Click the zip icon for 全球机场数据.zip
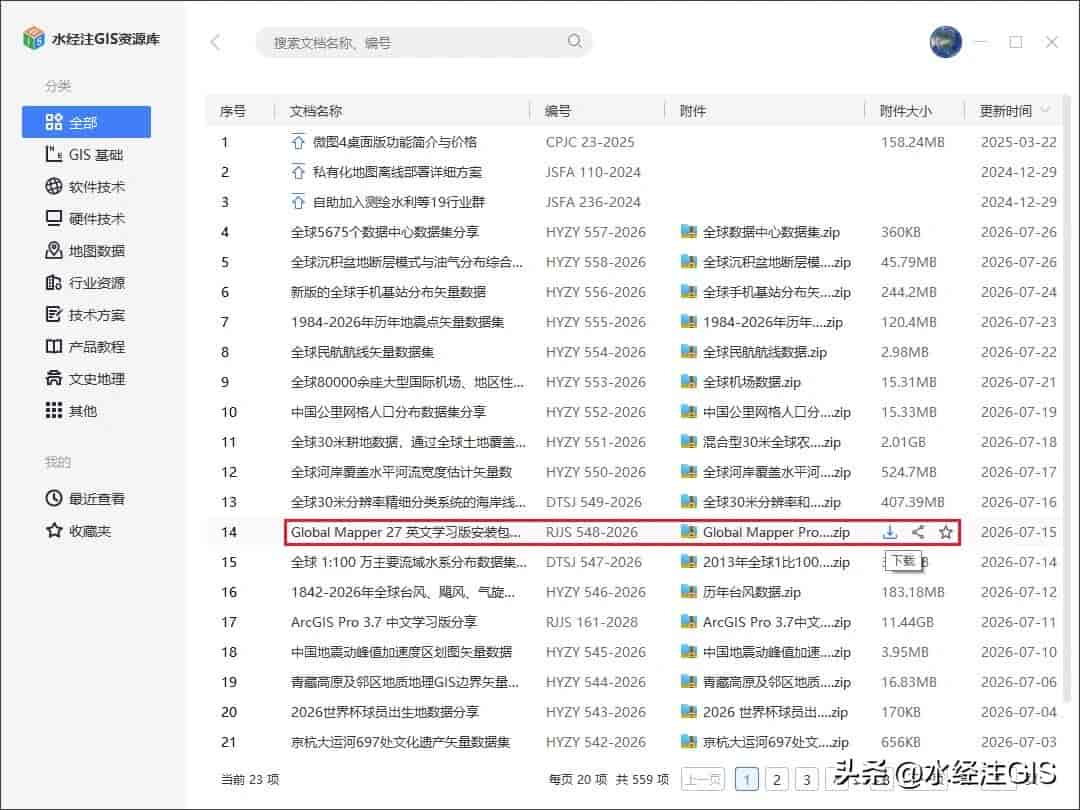1080x810 pixels. pyautogui.click(x=688, y=382)
